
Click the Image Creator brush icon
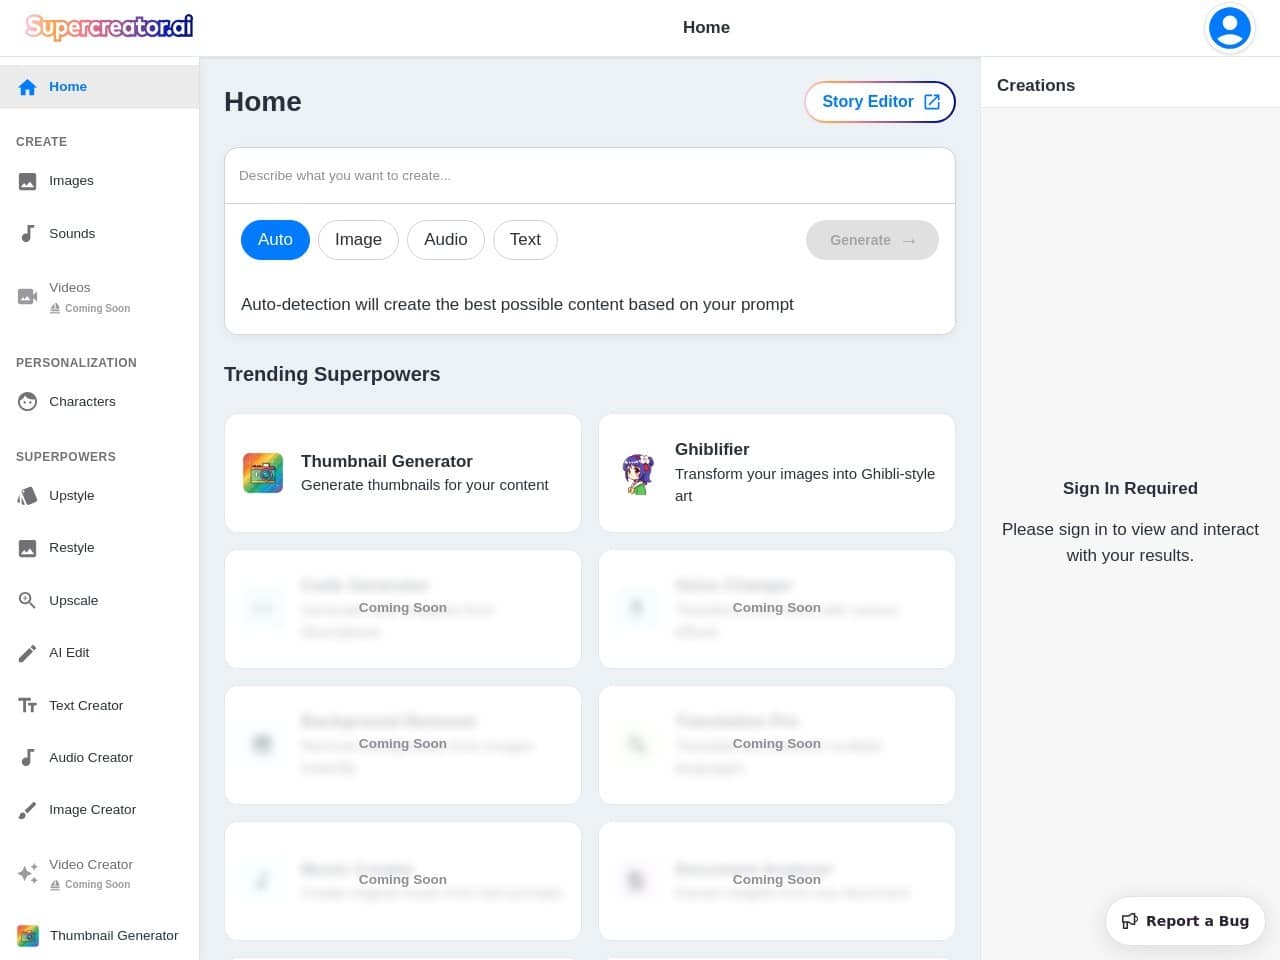coord(28,811)
